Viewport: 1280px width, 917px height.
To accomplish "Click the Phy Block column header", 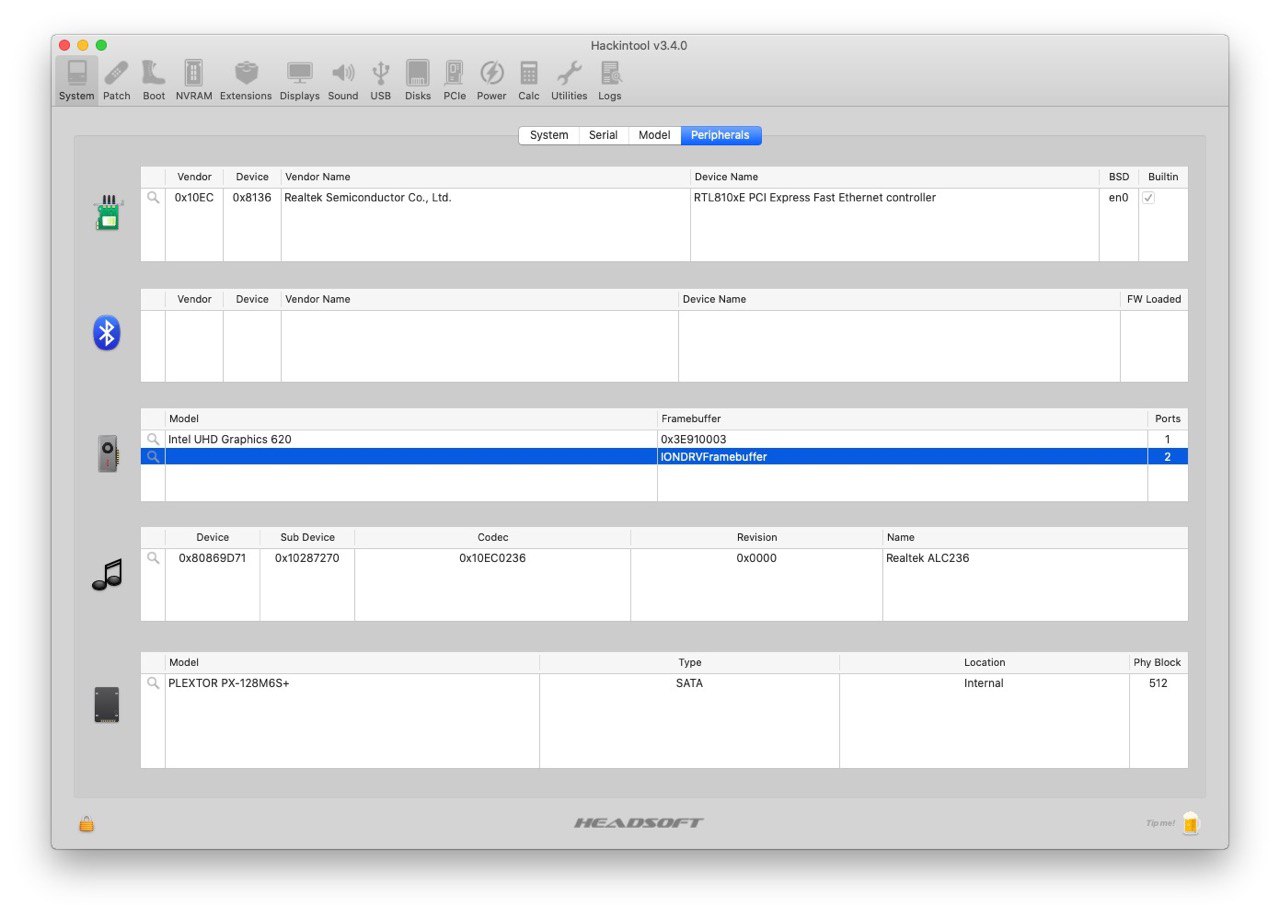I will pos(1158,663).
